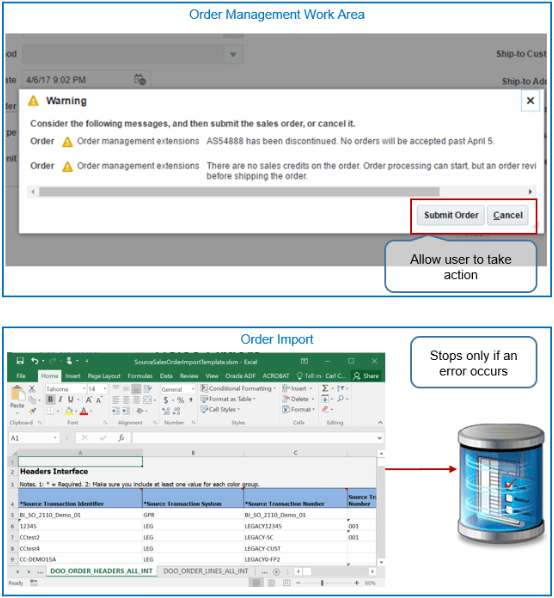Click the yellow Fill Color bucket
Image resolution: width=554 pixels, height=598 pixels.
click(69, 411)
